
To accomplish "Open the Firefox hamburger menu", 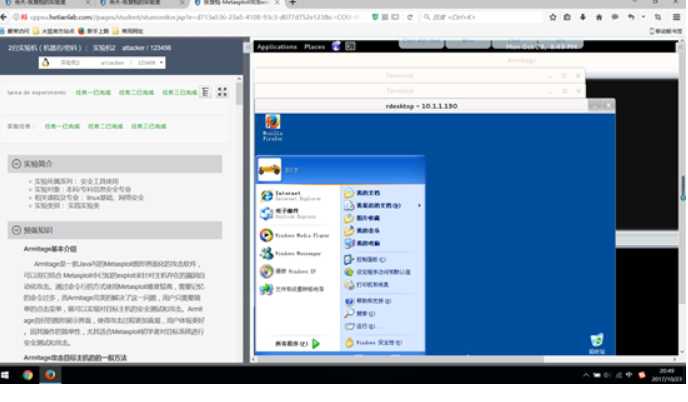I will pyautogui.click(x=676, y=17).
